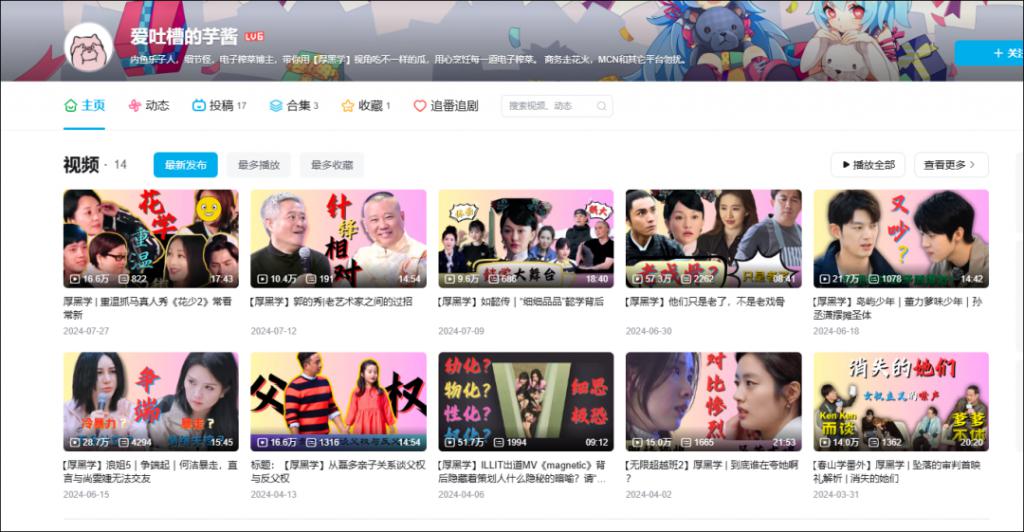This screenshot has height=532, width=1024.
Task: Click the play triangle in 播放全部
Action: 846,165
